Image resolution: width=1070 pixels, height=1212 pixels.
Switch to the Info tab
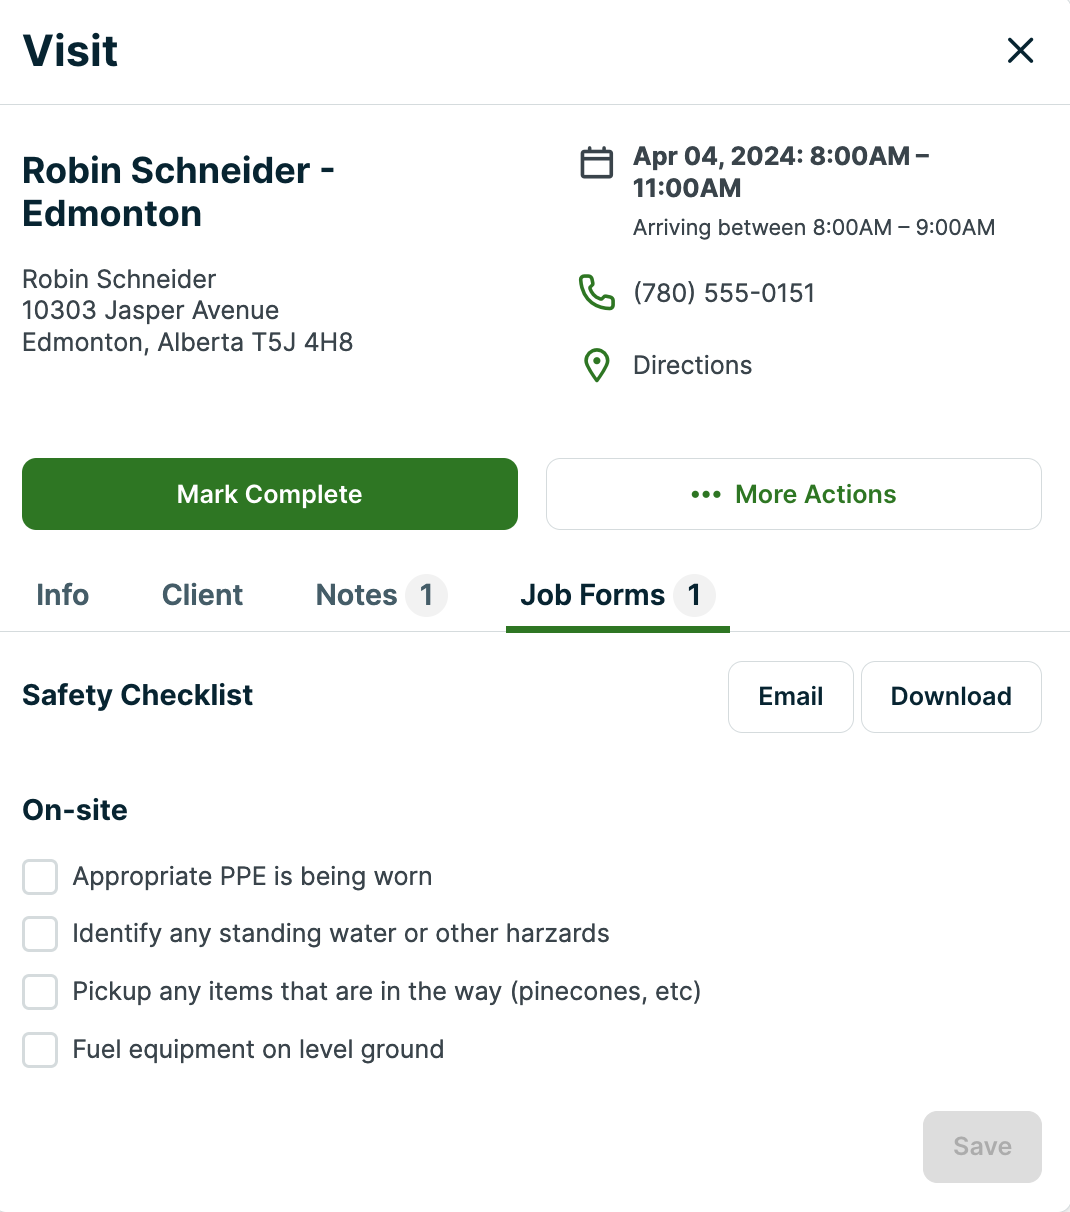coord(62,595)
